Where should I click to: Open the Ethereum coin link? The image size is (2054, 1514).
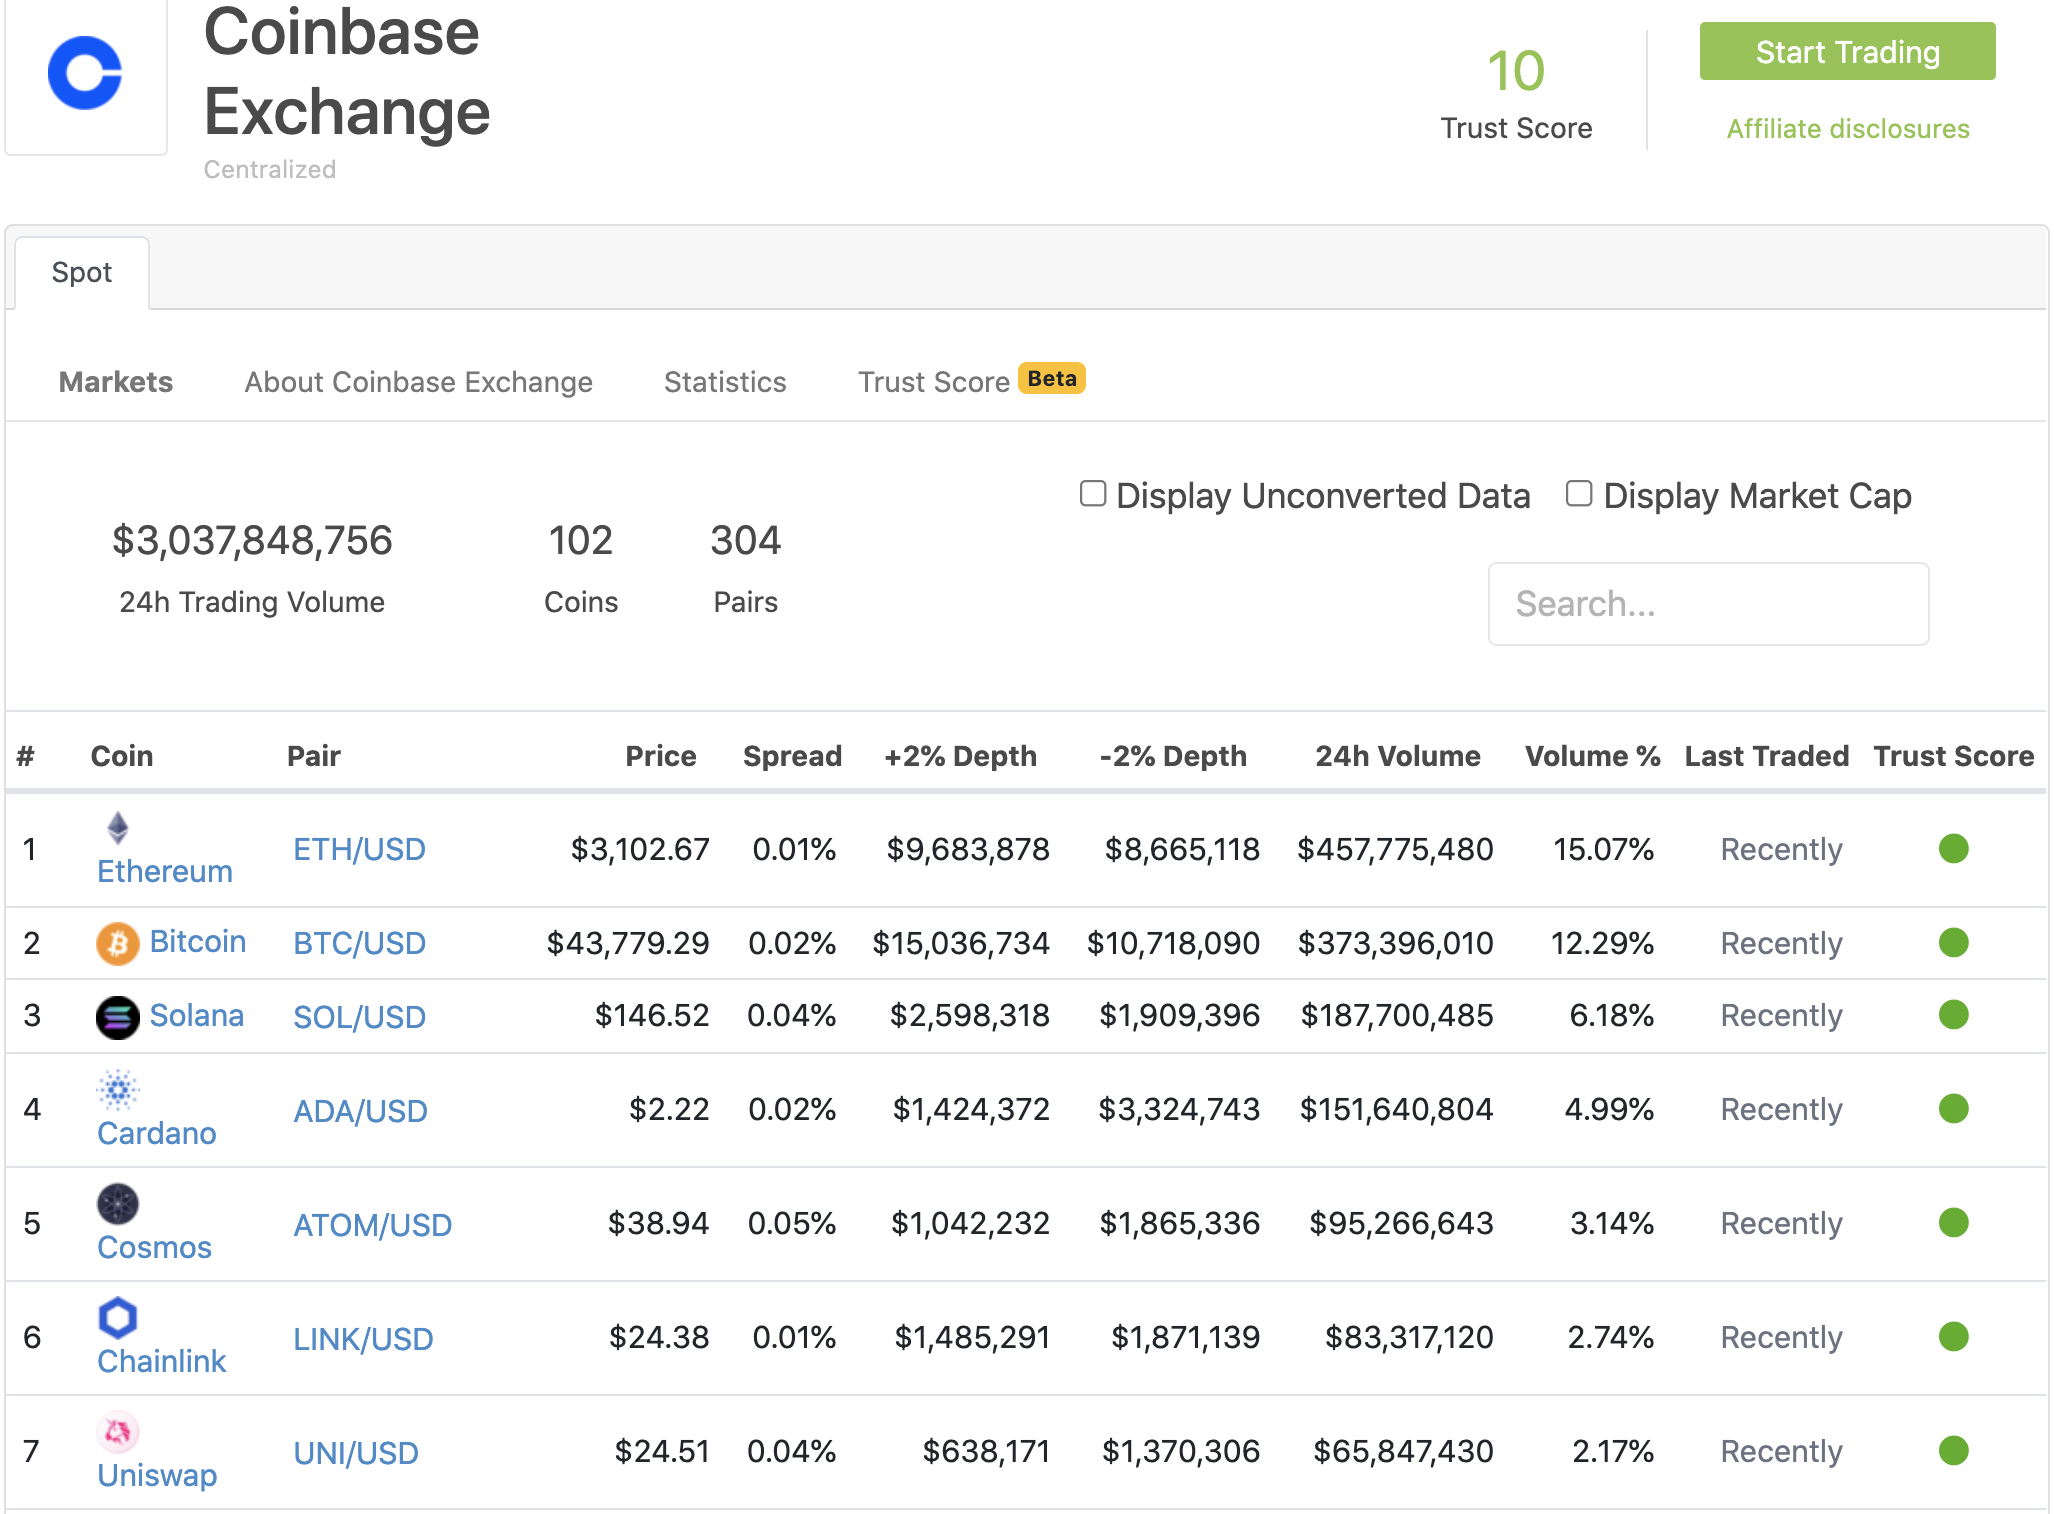165,871
